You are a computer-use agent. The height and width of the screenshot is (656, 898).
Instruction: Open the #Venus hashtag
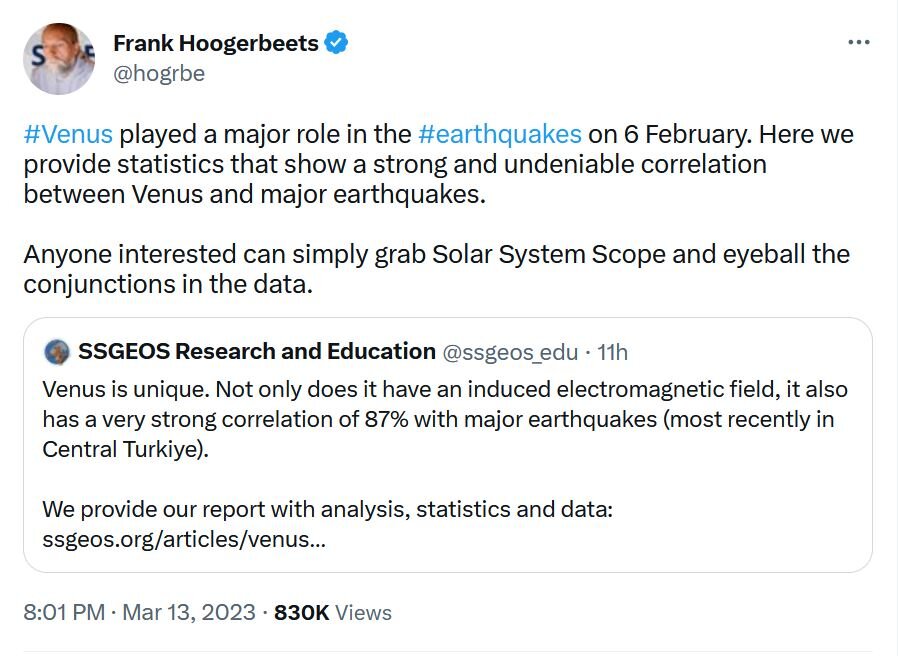pyautogui.click(x=68, y=134)
